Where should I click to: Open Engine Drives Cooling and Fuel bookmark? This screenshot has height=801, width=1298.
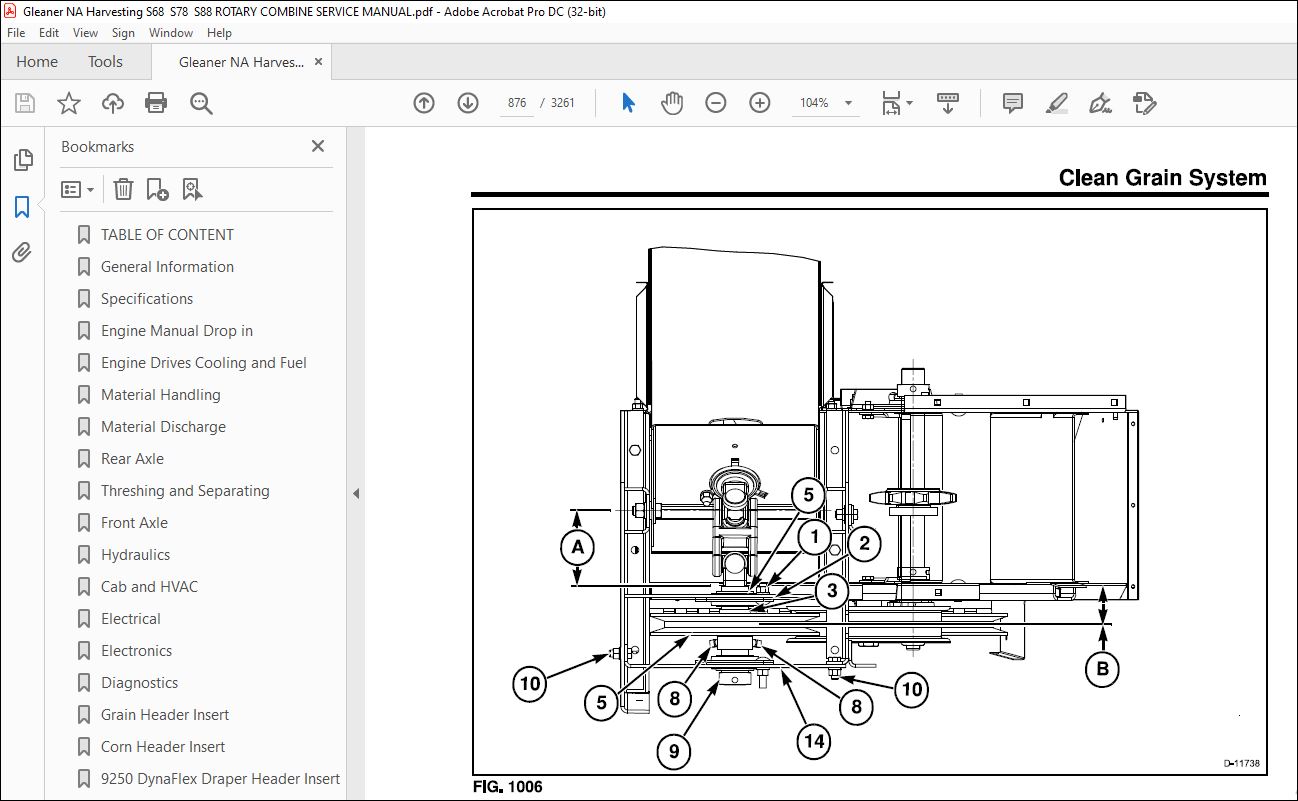coord(204,363)
